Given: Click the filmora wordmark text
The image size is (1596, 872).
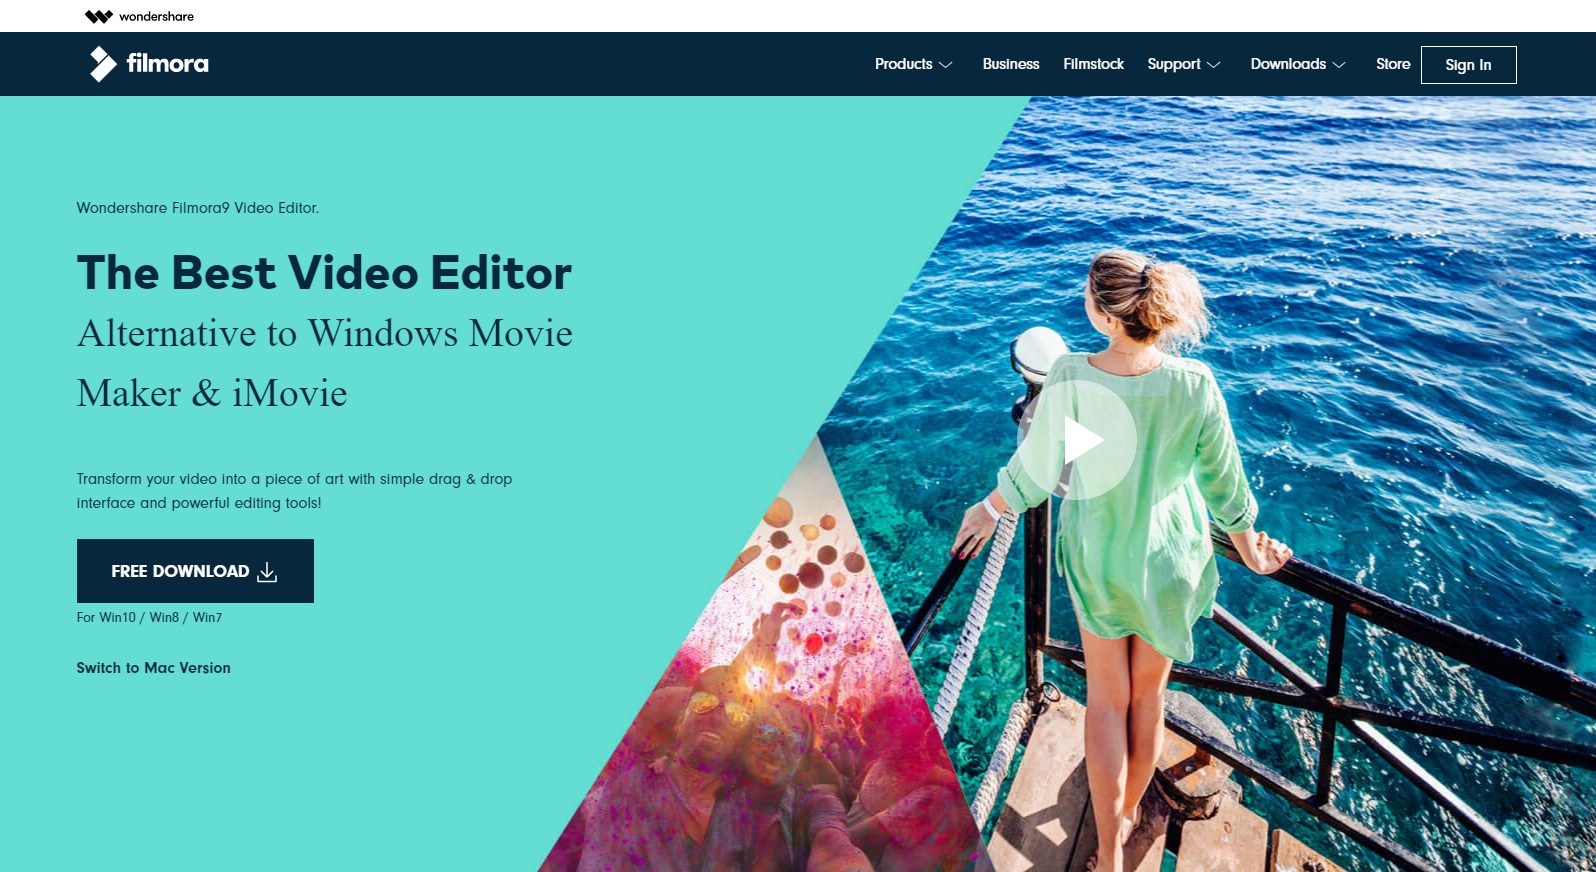Looking at the screenshot, I should pos(167,64).
